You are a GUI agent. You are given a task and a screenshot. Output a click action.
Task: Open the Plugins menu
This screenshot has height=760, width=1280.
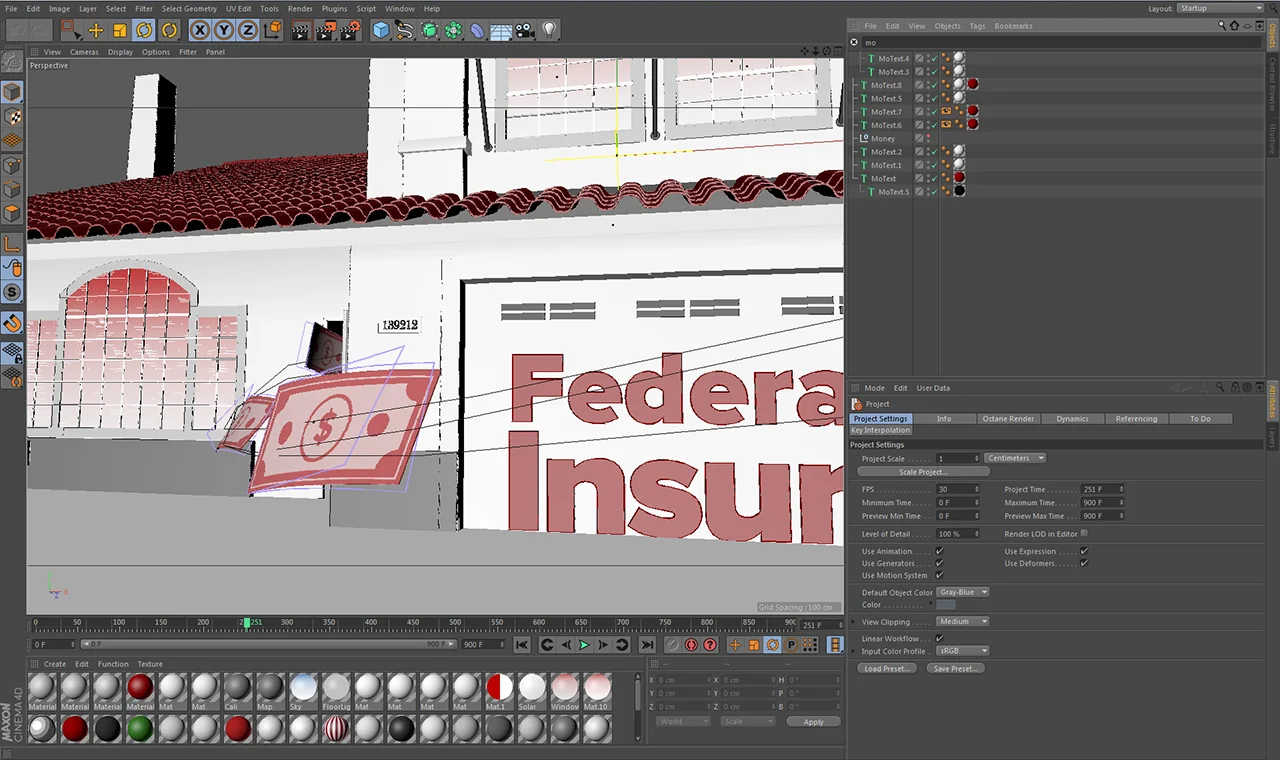point(334,8)
